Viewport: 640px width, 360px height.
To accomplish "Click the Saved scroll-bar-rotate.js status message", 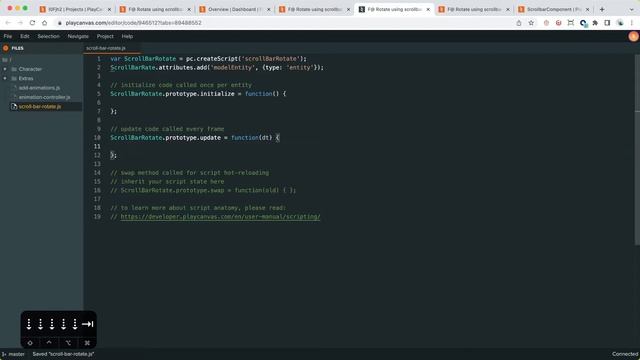I will point(63,354).
